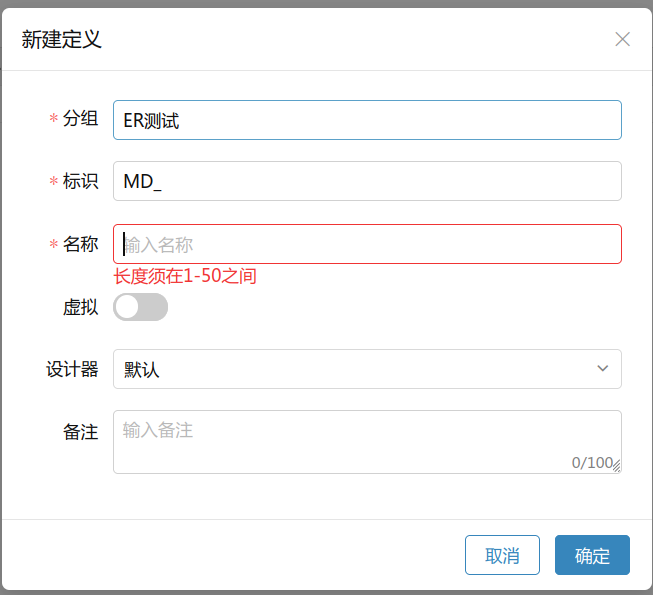Screen dimensions: 653x595
Task: Click the 备注 label text
Action: click(x=80, y=432)
